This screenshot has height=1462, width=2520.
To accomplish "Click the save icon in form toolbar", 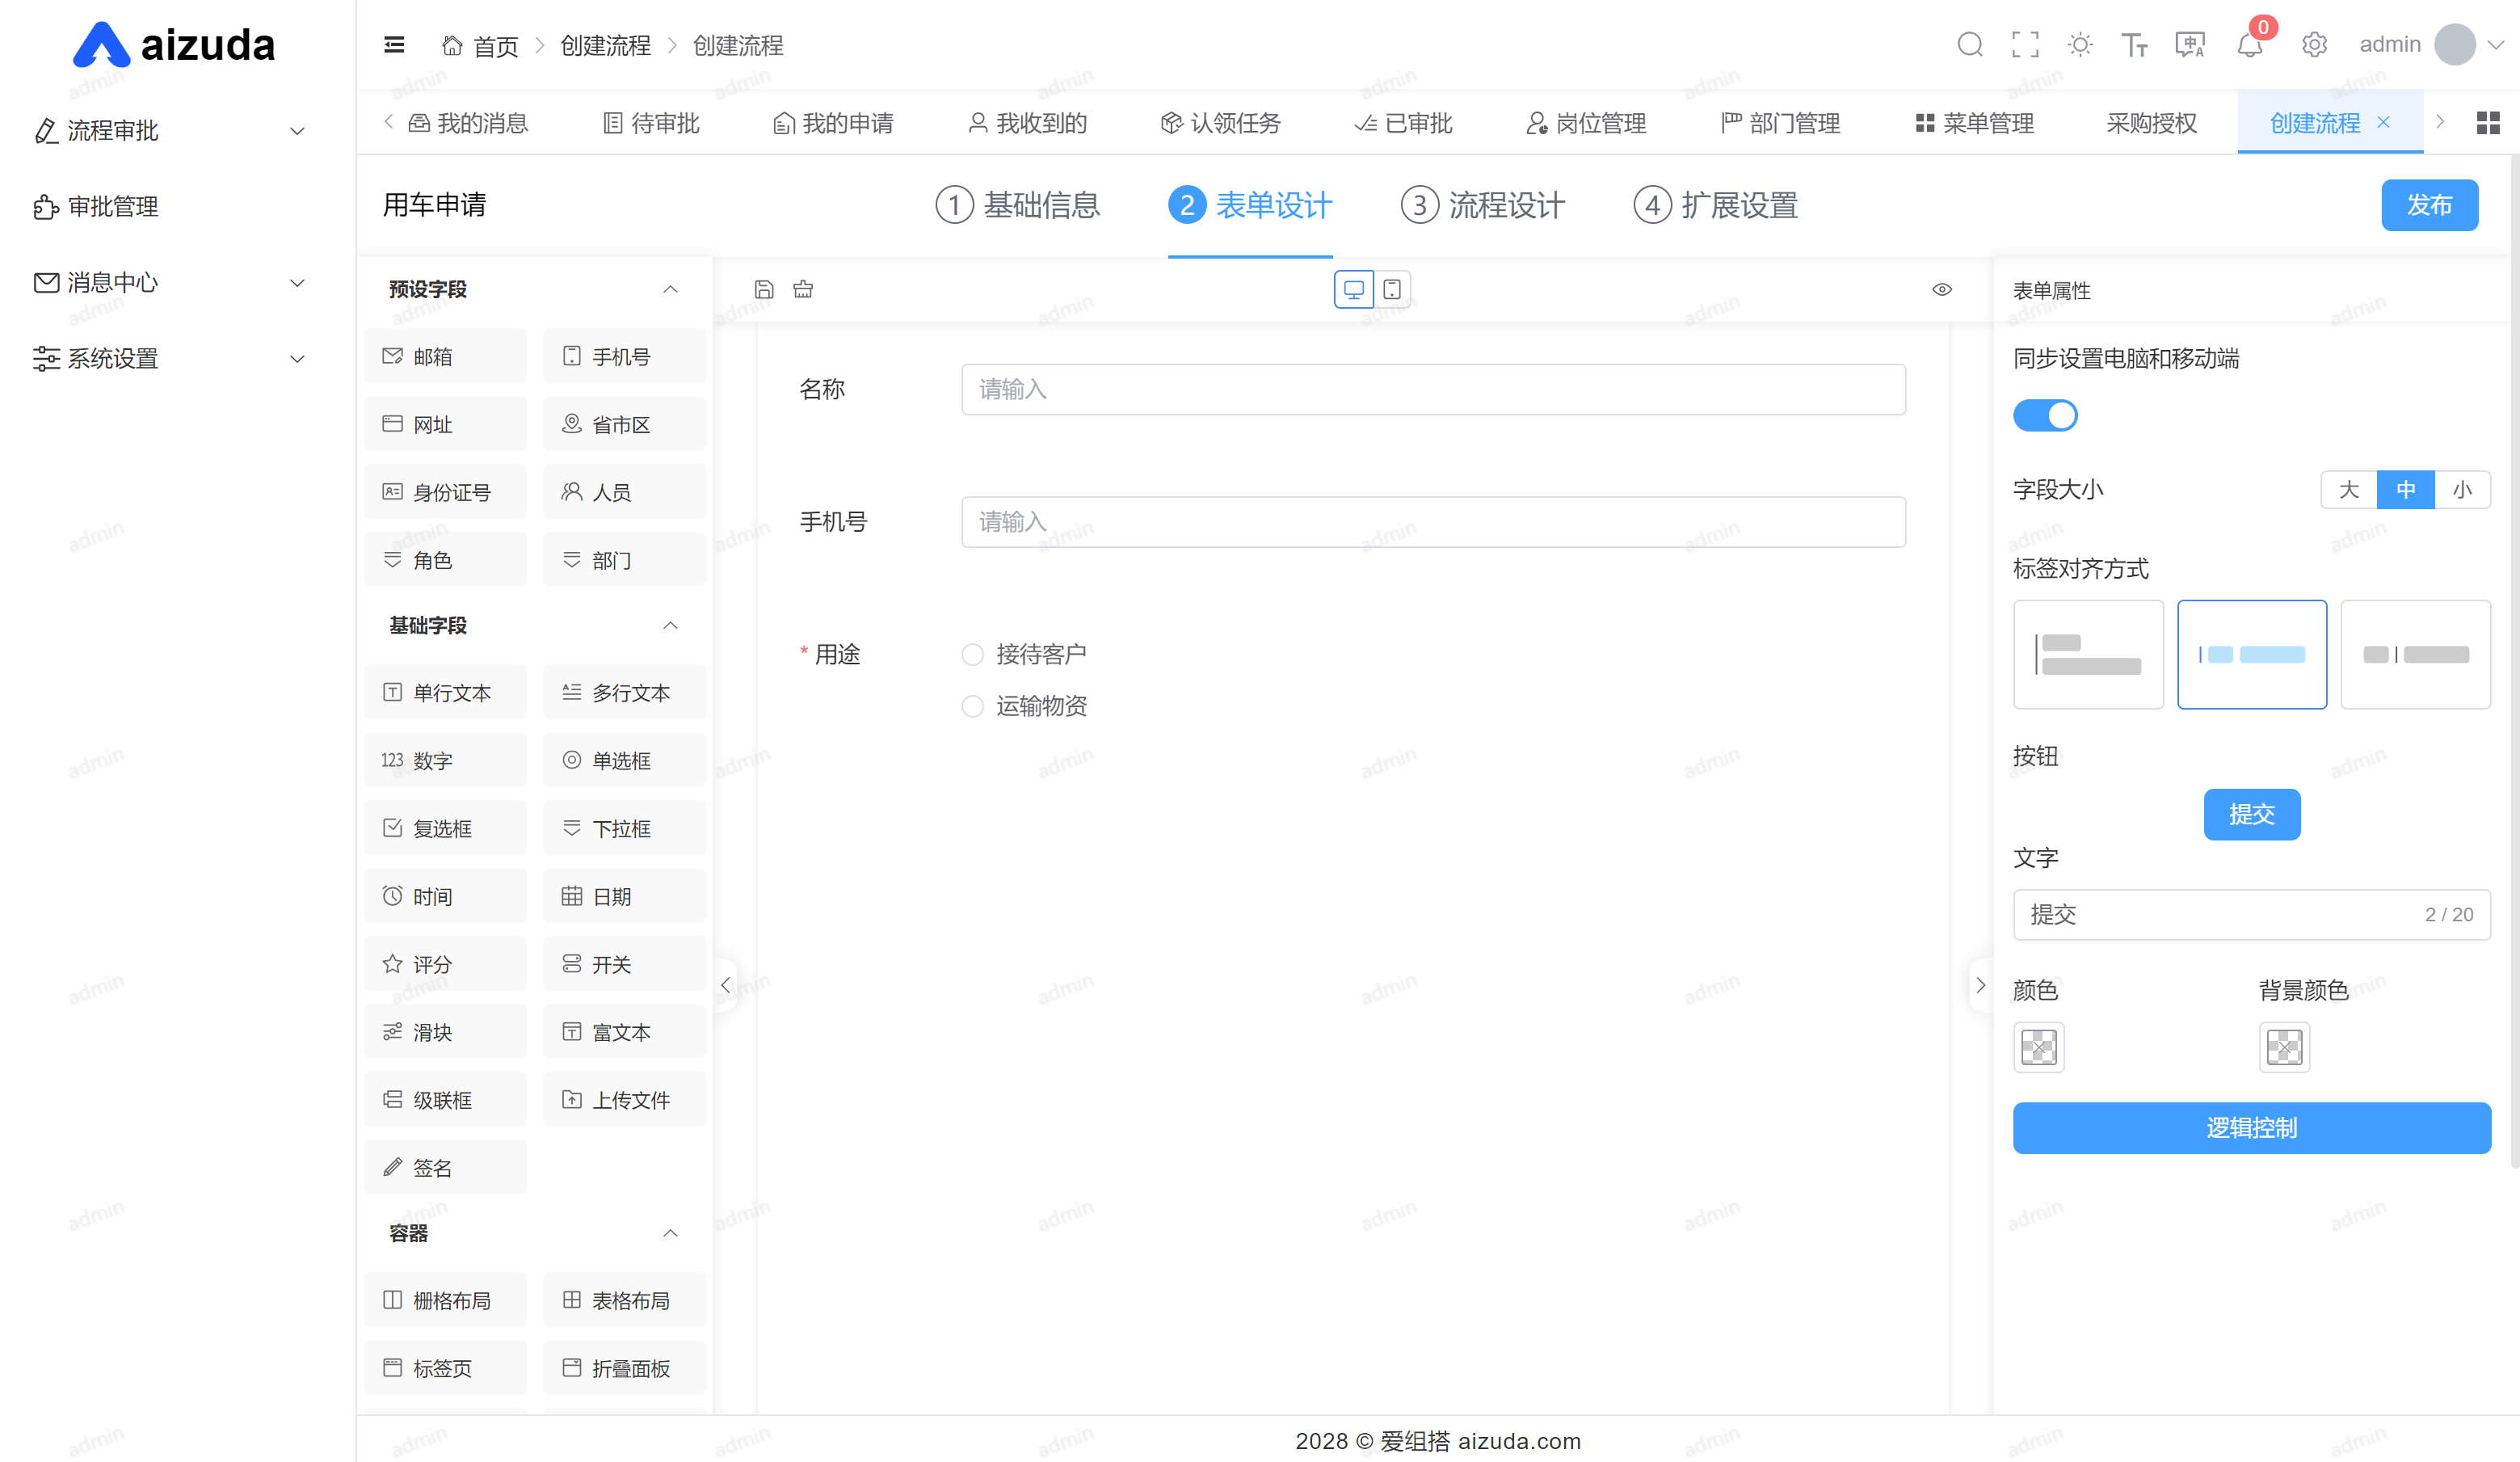I will pos(764,290).
